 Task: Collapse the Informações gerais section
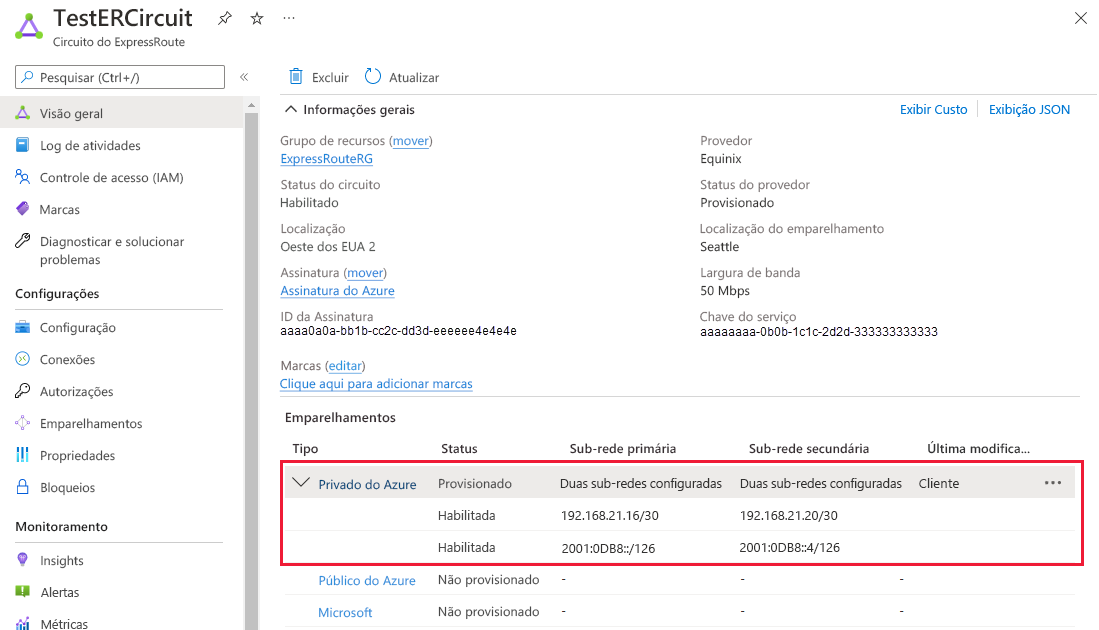pyautogui.click(x=291, y=110)
